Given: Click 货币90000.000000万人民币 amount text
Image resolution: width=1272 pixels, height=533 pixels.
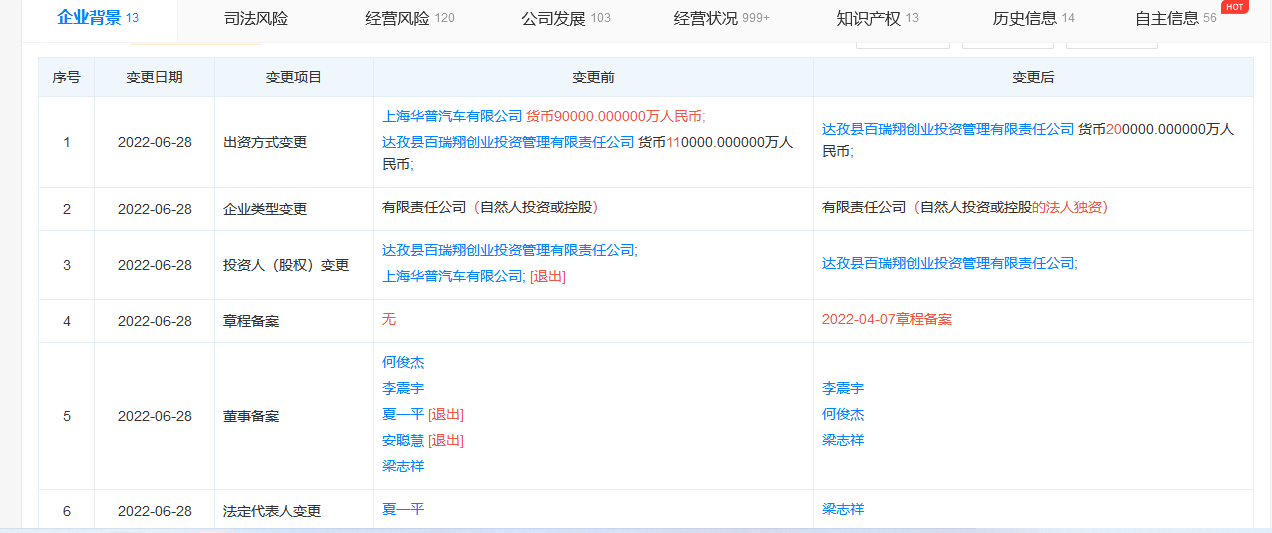Looking at the screenshot, I should coord(616,116).
